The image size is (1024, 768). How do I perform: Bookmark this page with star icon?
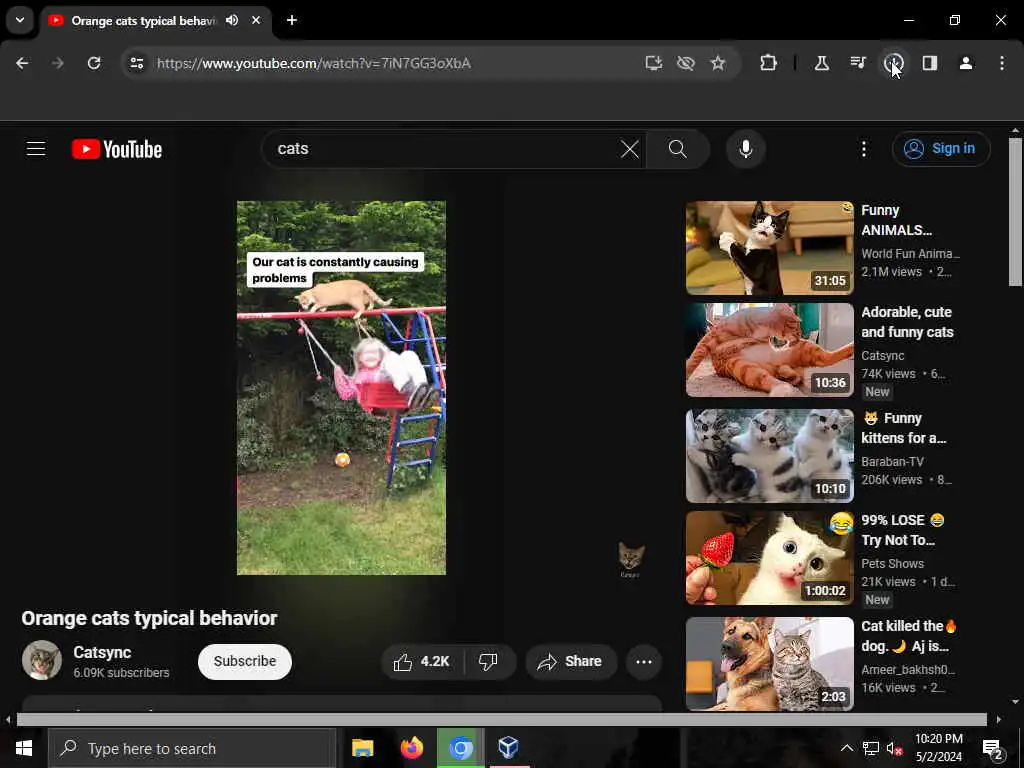click(718, 63)
